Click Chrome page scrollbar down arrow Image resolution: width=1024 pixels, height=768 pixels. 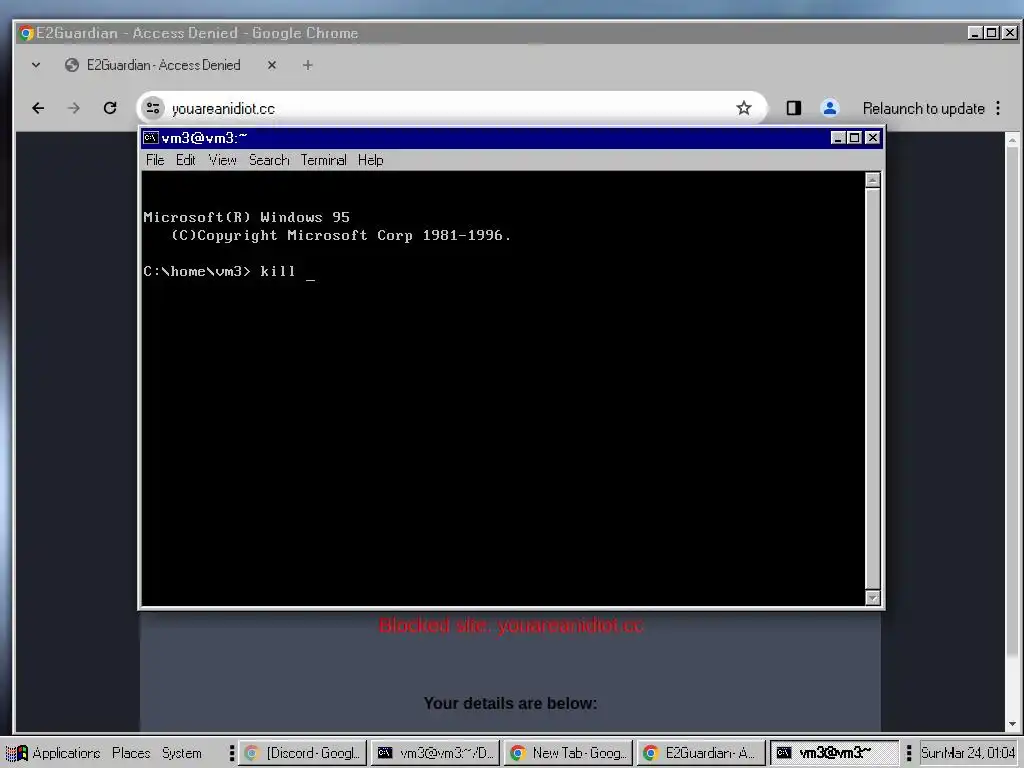pyautogui.click(x=1012, y=724)
